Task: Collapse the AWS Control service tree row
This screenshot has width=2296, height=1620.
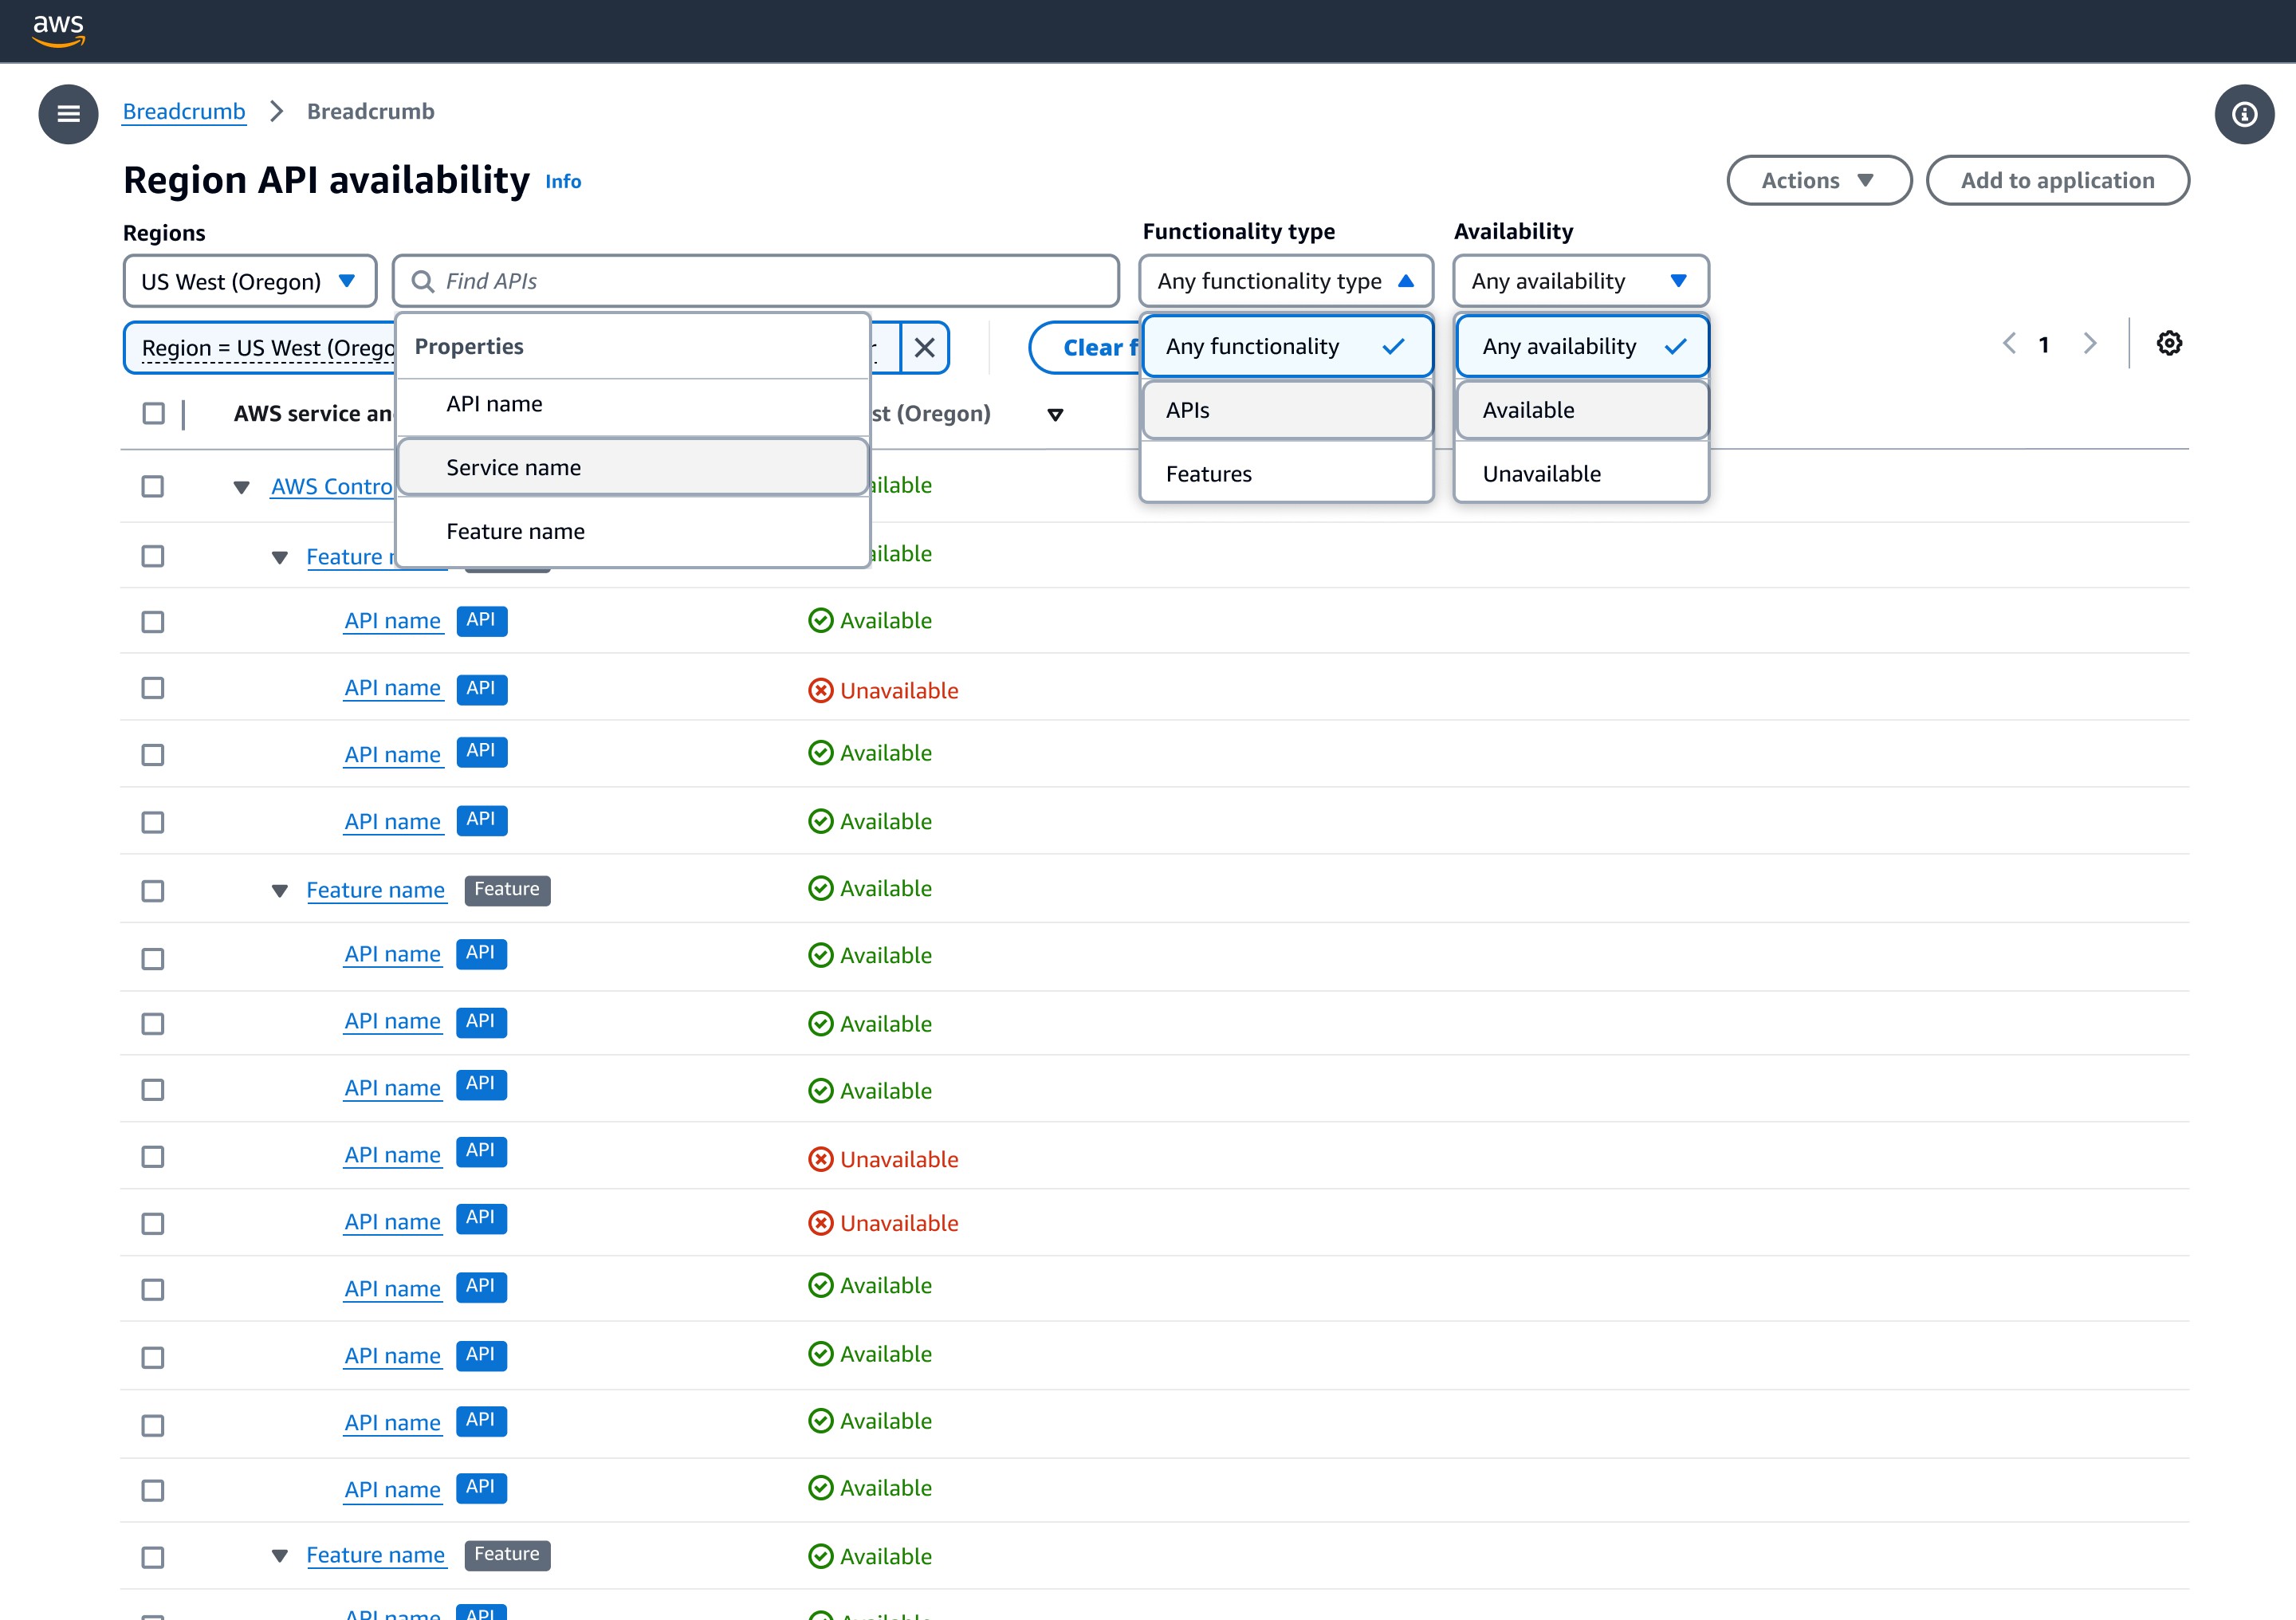Action: click(241, 488)
